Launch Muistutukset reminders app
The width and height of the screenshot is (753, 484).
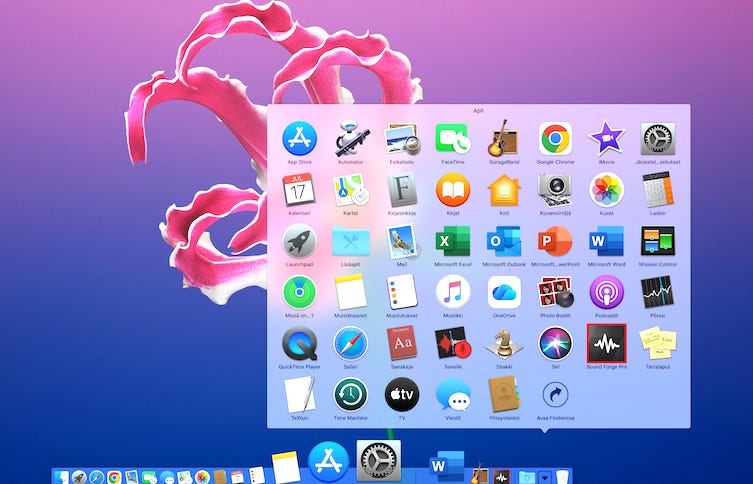click(x=402, y=292)
